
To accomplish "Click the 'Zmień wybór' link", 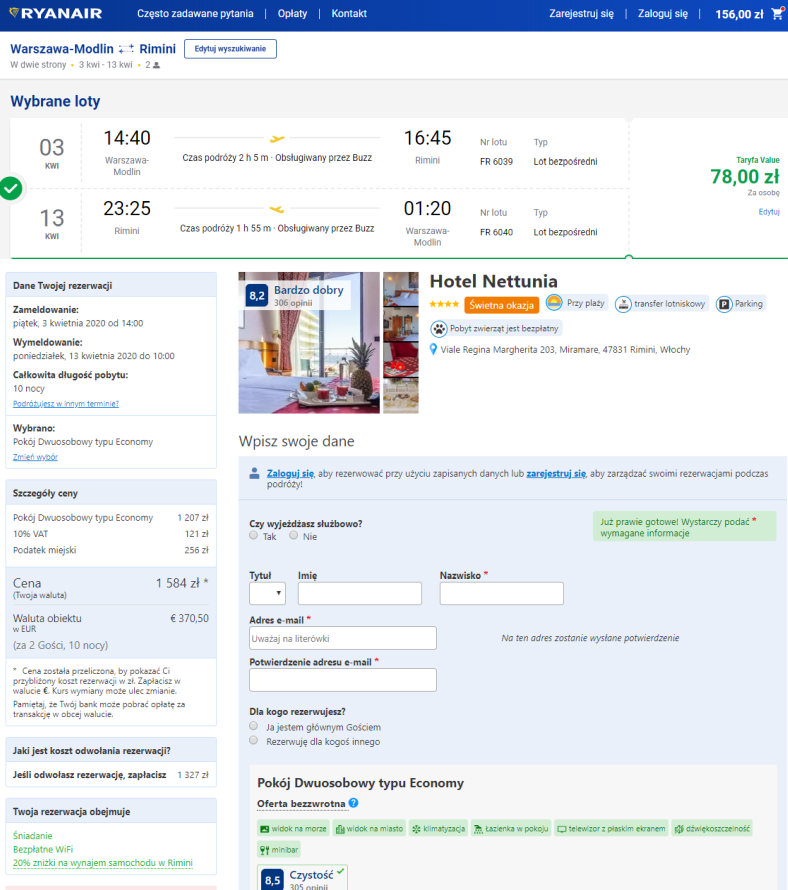I will [35, 456].
